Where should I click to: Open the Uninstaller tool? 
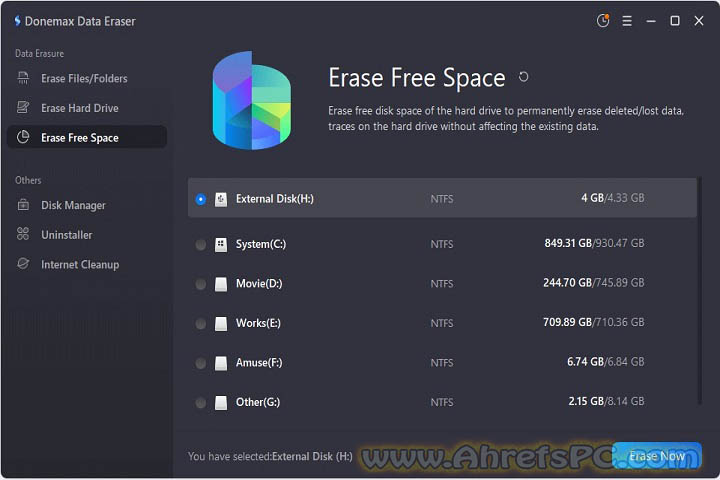[87, 234]
